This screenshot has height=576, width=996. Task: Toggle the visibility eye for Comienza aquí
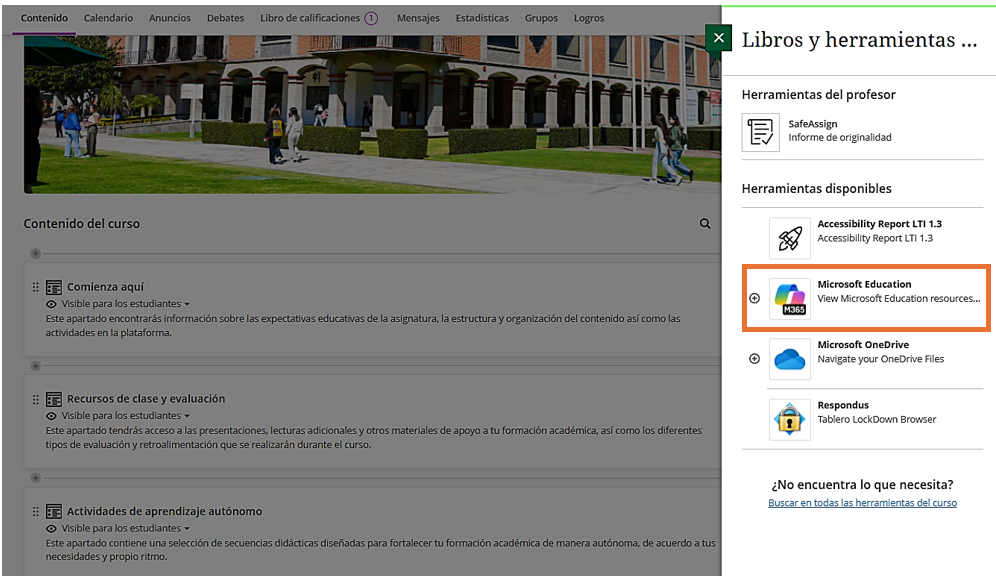(51, 304)
